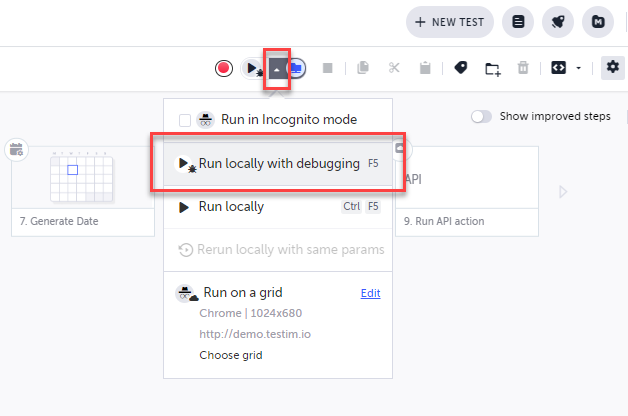
Task: Click the label tag icon
Action: pos(461,68)
